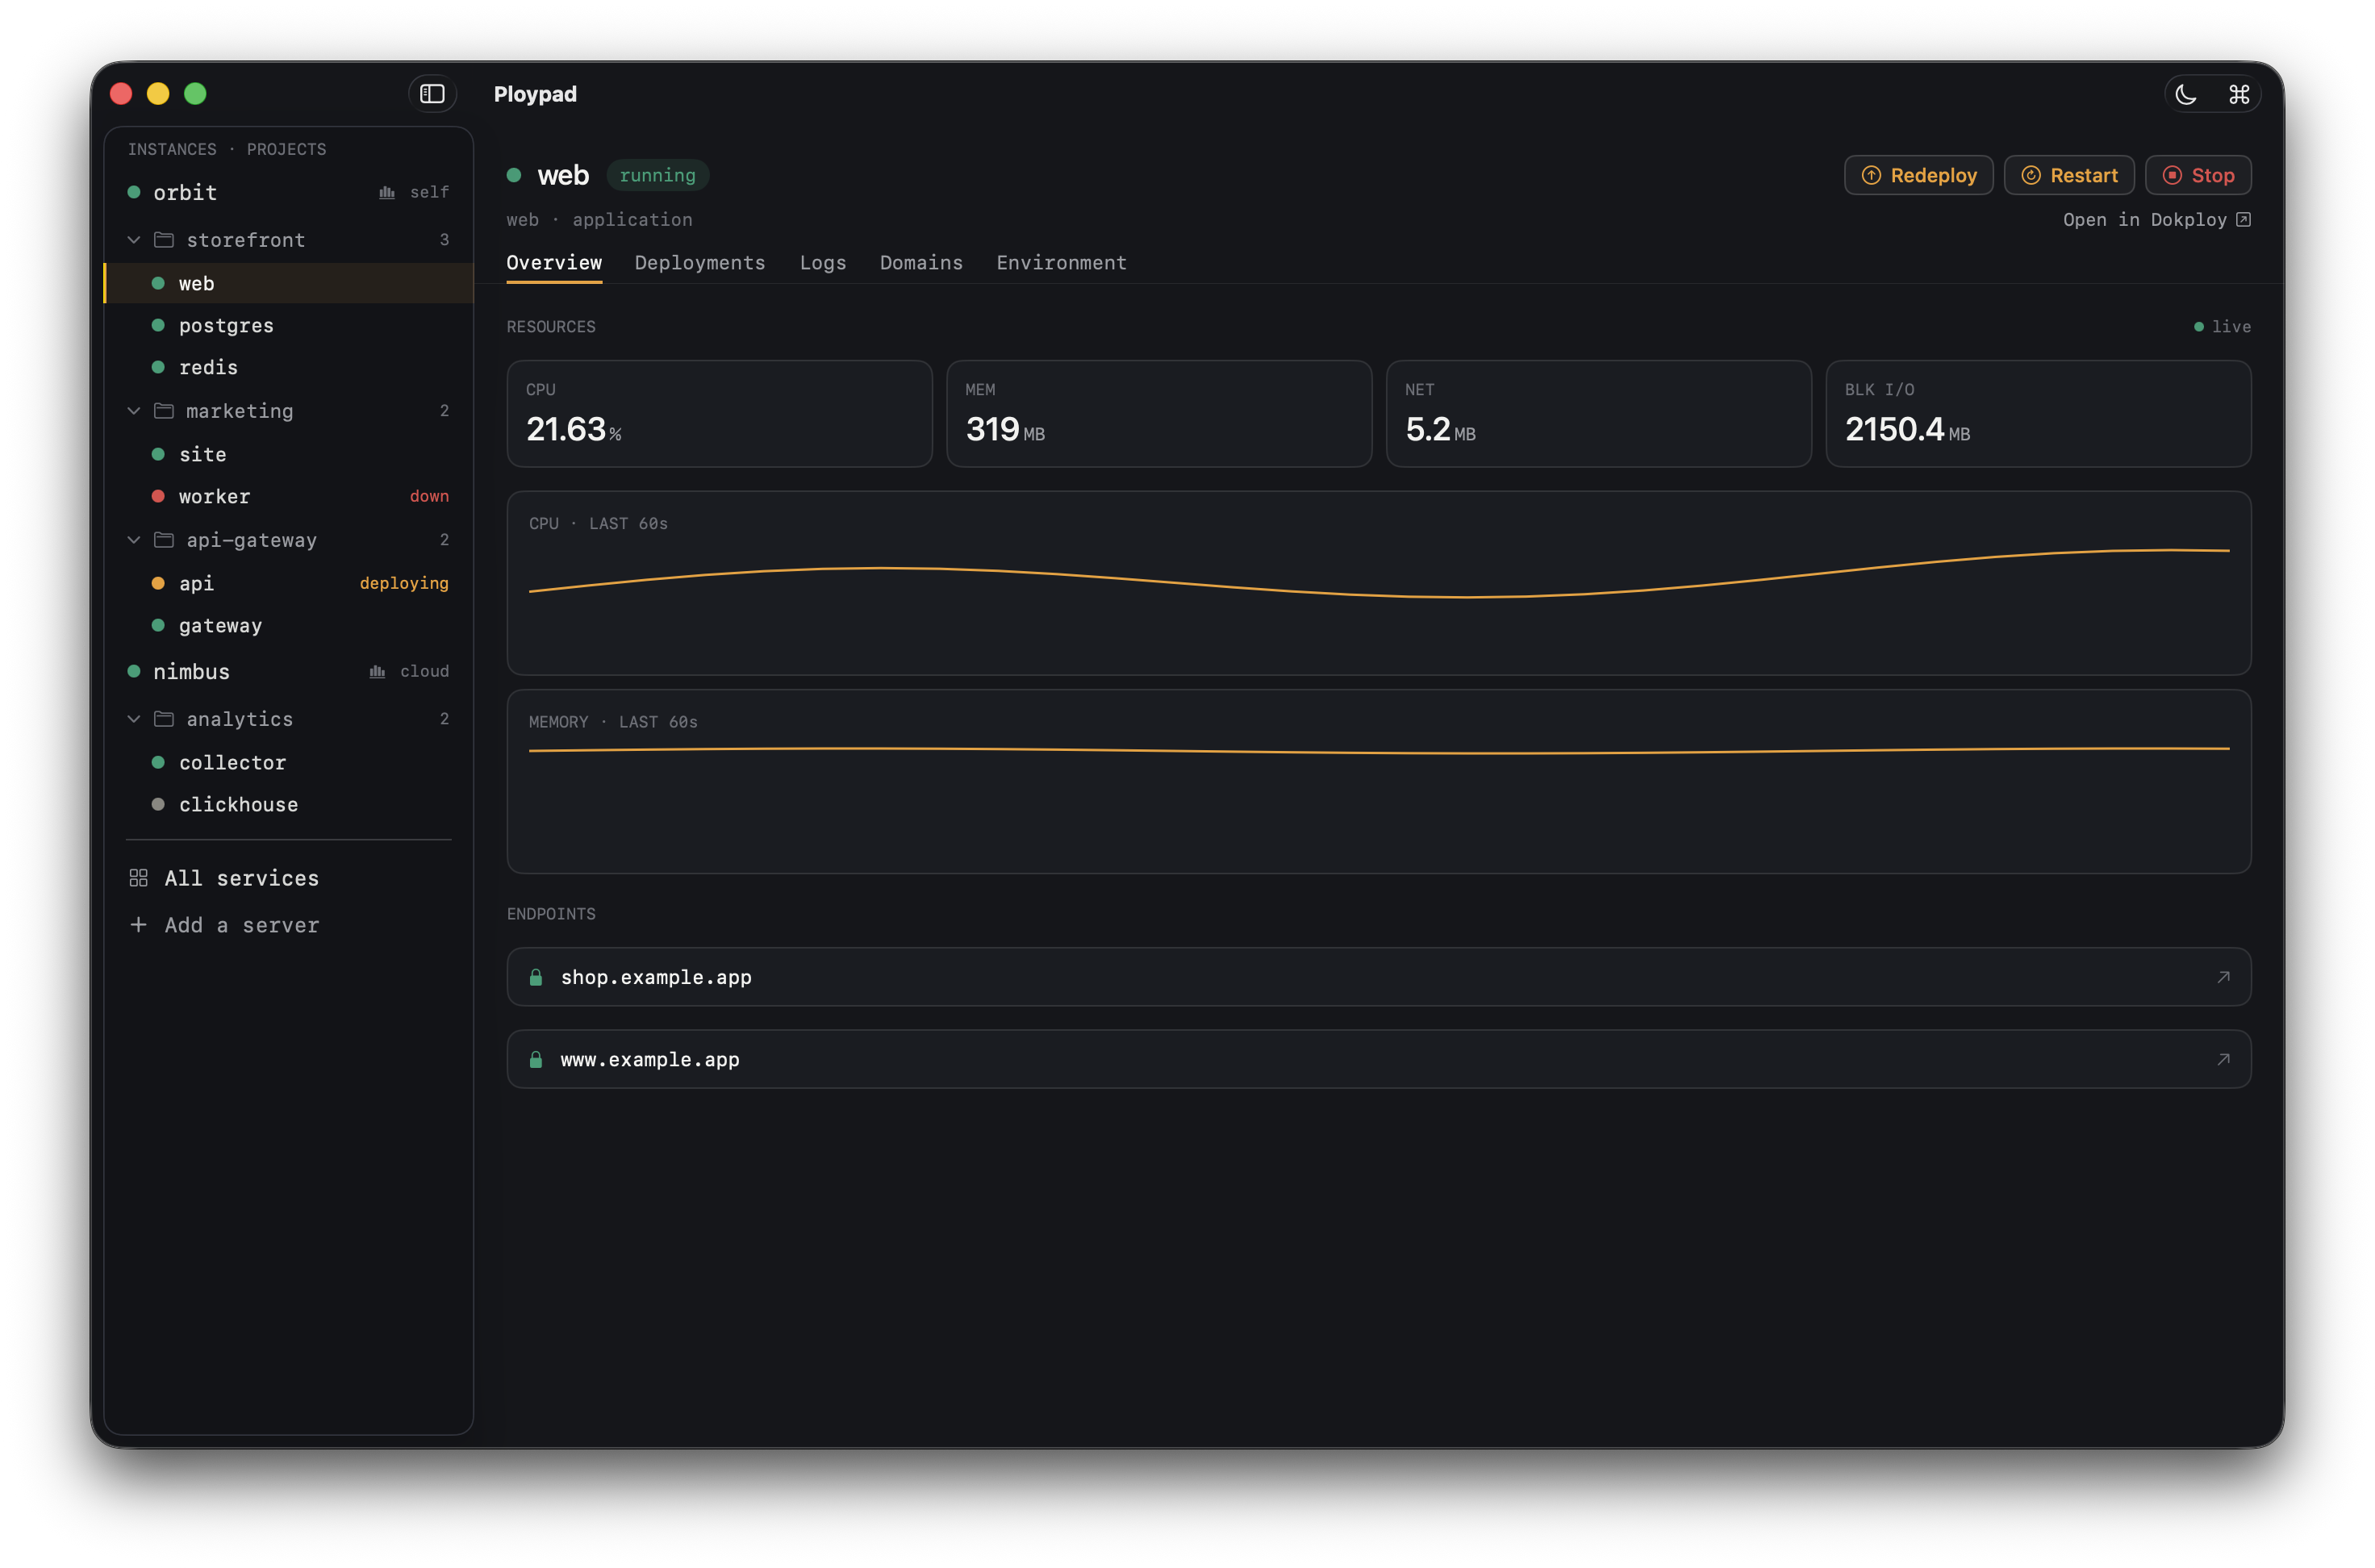The image size is (2375, 1568).
Task: Click the orbit stats bar-chart icon
Action: (x=387, y=192)
